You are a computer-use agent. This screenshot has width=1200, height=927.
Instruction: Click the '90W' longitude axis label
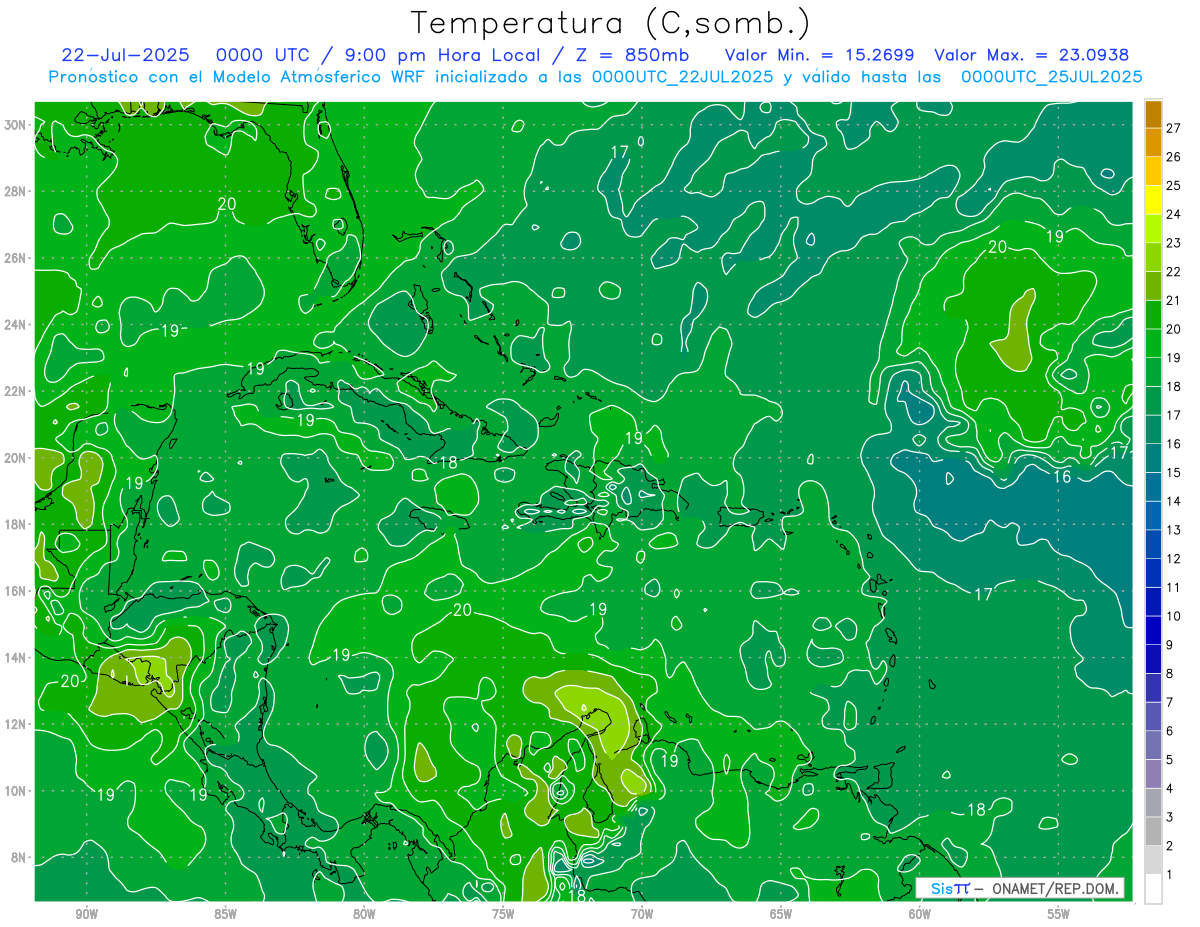click(87, 914)
